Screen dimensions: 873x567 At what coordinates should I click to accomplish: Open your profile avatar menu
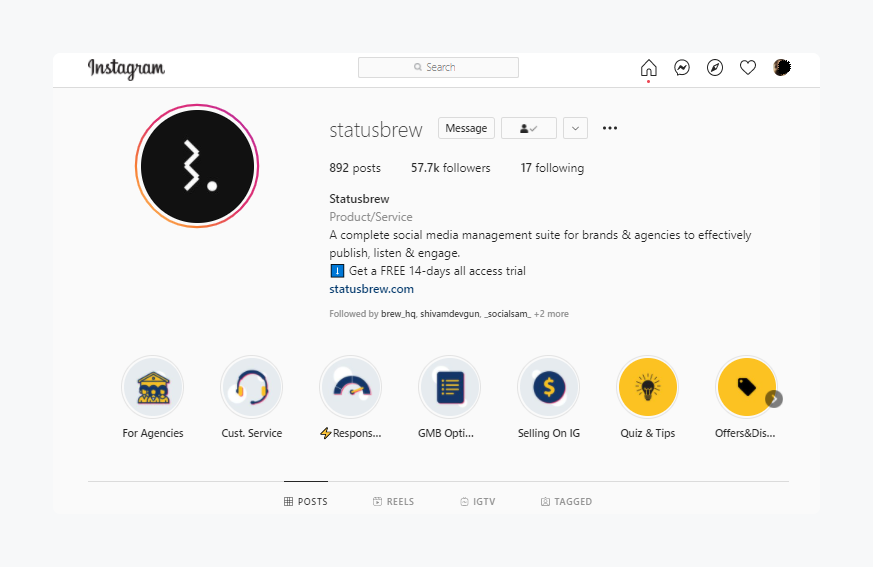[x=782, y=68]
